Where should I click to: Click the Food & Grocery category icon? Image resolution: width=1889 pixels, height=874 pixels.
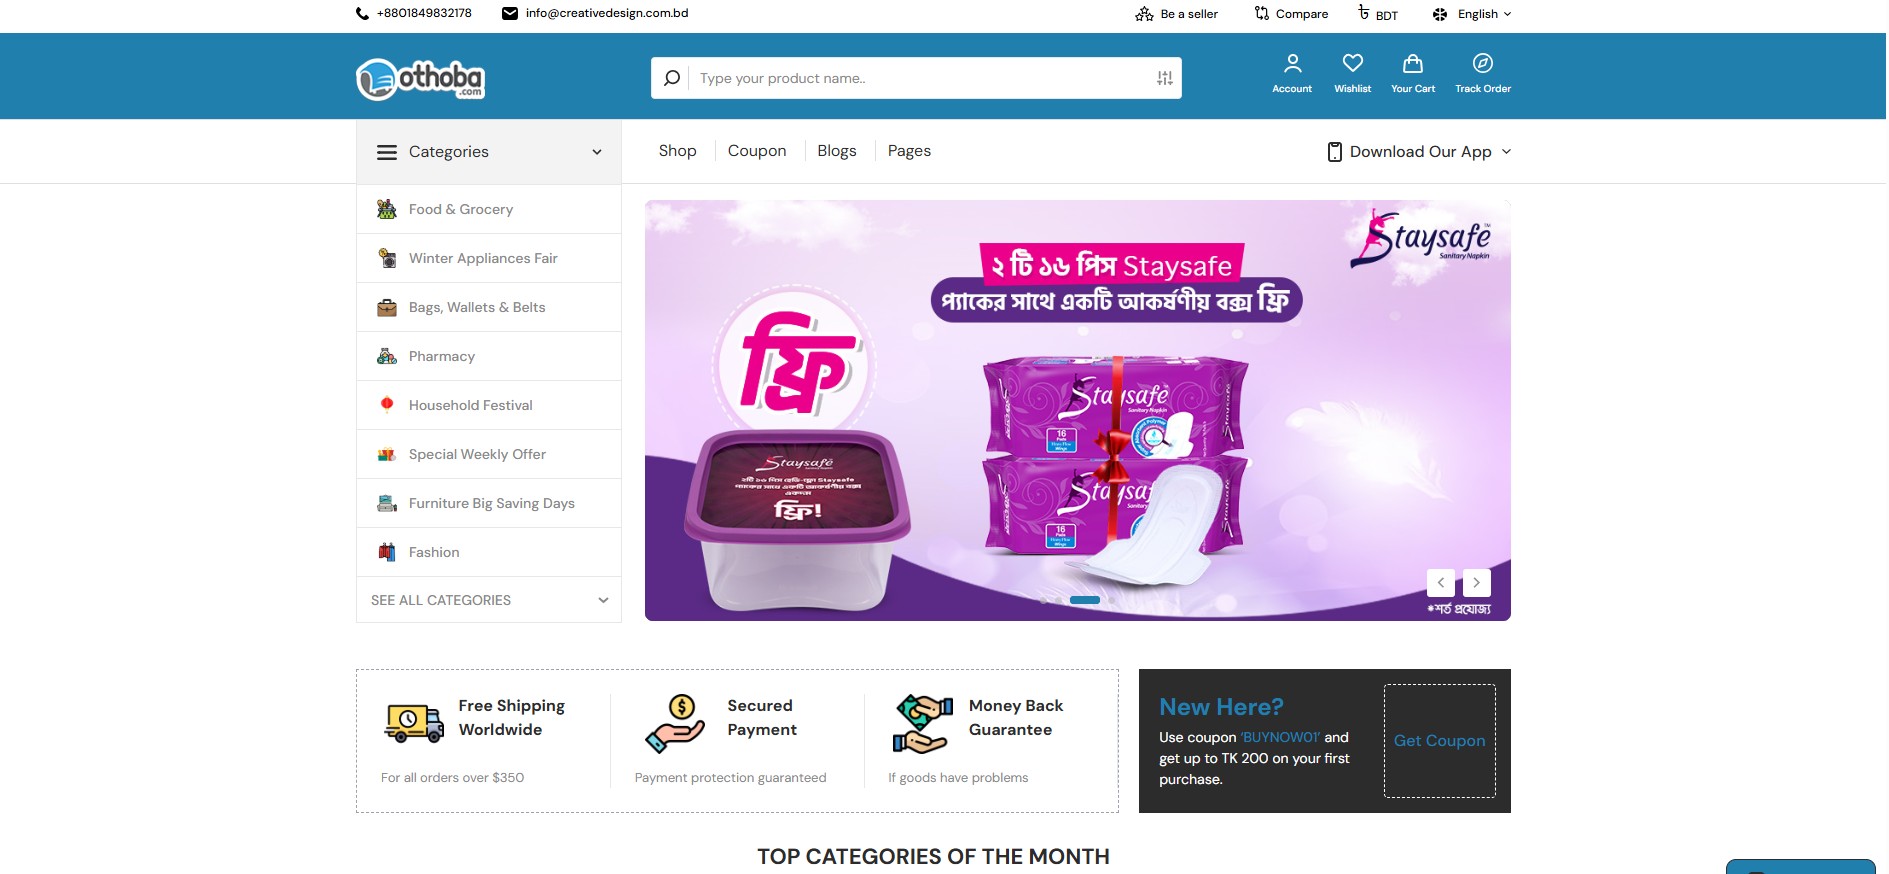coord(387,209)
